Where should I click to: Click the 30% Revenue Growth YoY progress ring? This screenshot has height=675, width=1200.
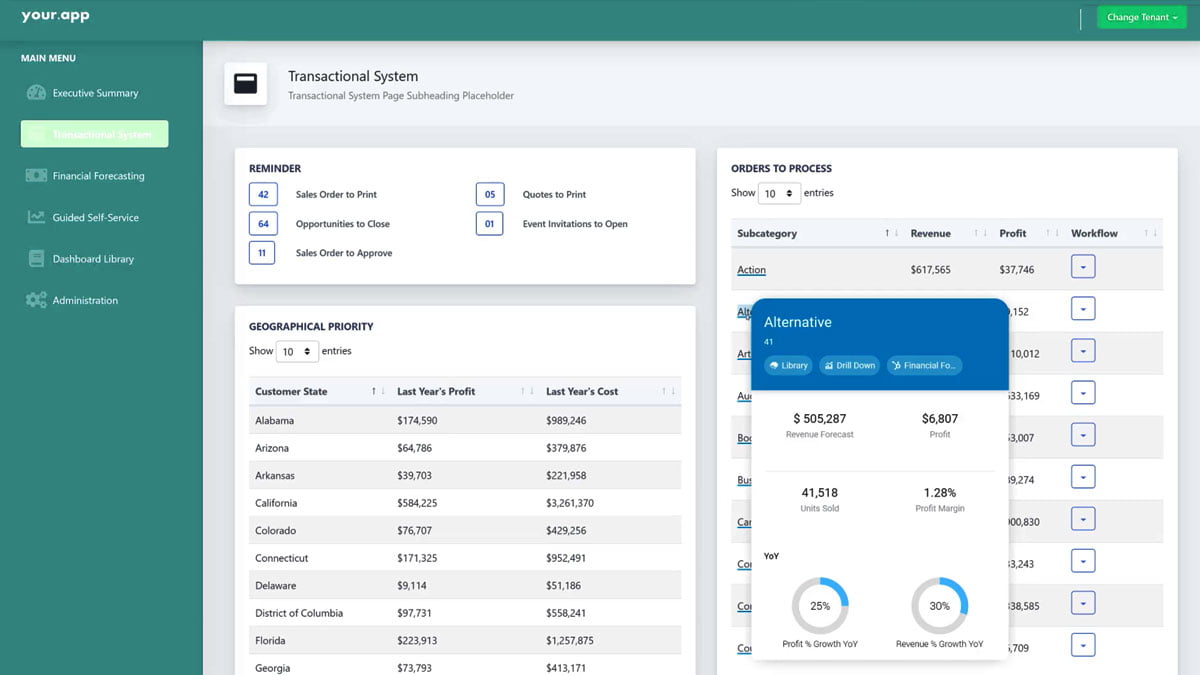(938, 605)
